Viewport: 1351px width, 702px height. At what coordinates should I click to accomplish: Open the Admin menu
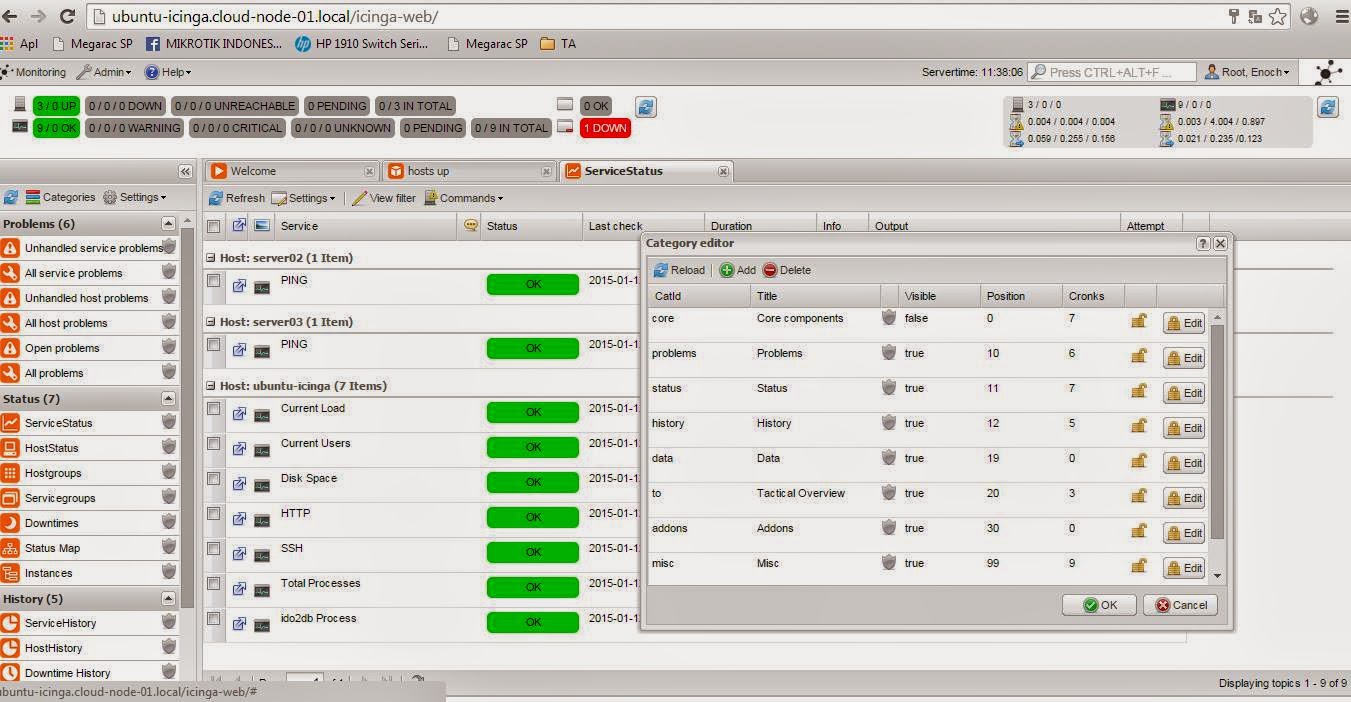click(x=104, y=72)
